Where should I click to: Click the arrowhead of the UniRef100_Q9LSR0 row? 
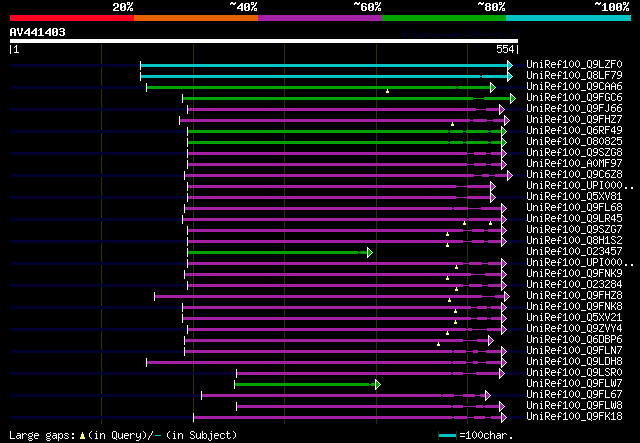[x=502, y=373]
